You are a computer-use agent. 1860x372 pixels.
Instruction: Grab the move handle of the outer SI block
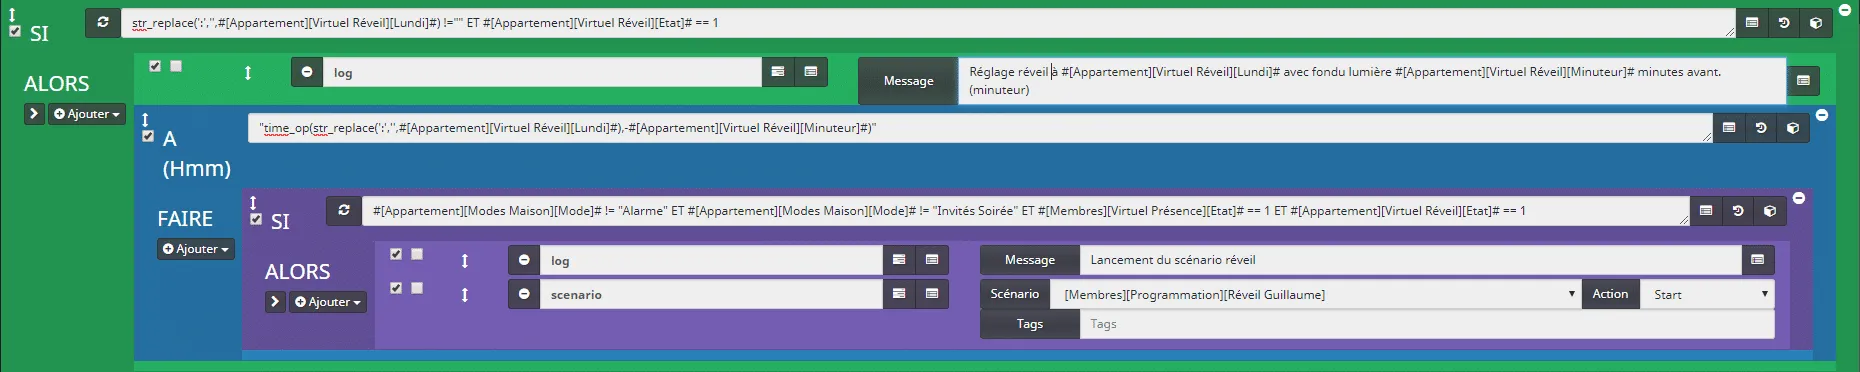(12, 15)
